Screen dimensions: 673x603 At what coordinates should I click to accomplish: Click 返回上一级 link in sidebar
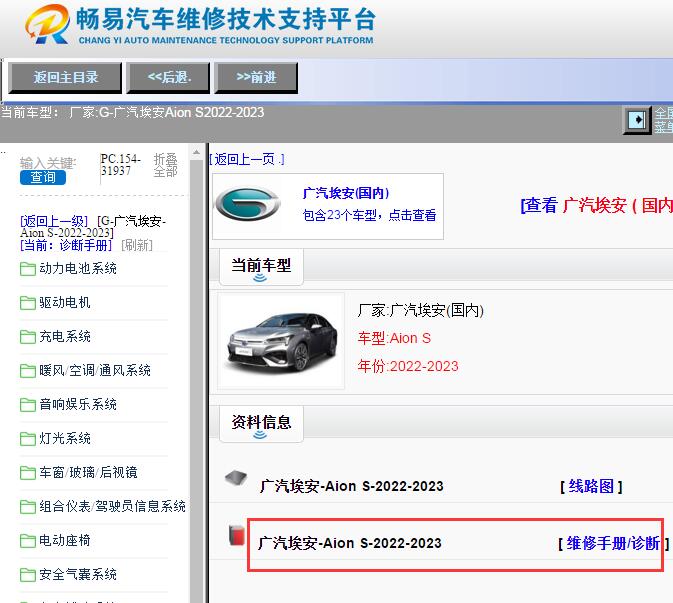click(x=54, y=221)
